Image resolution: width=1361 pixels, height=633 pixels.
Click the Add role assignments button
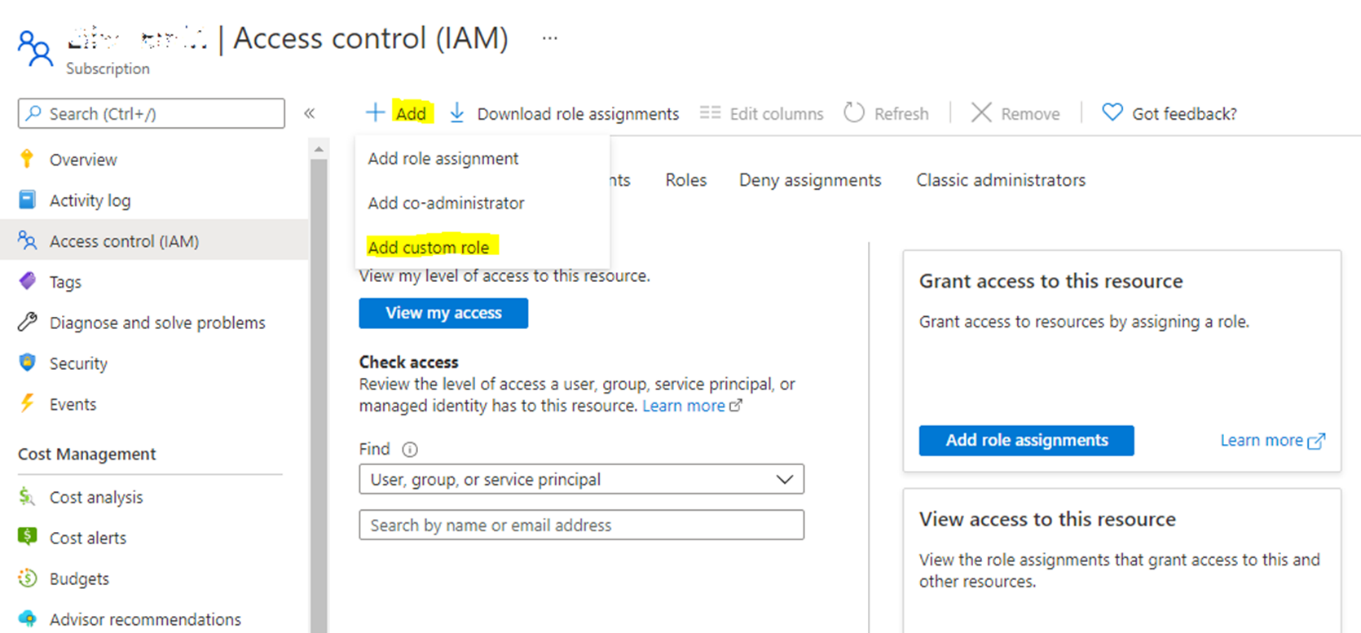point(1026,441)
